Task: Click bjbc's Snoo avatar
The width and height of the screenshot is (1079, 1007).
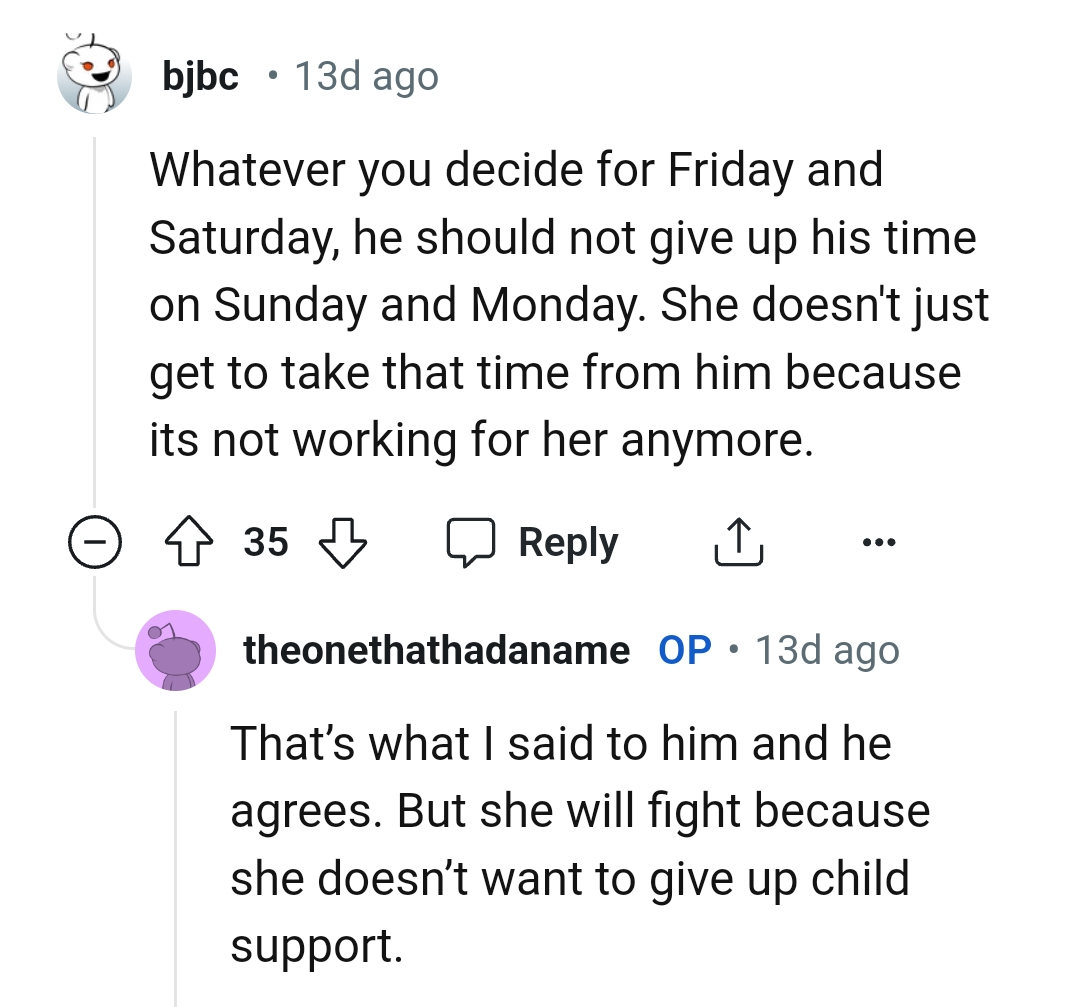Action: click(x=94, y=75)
